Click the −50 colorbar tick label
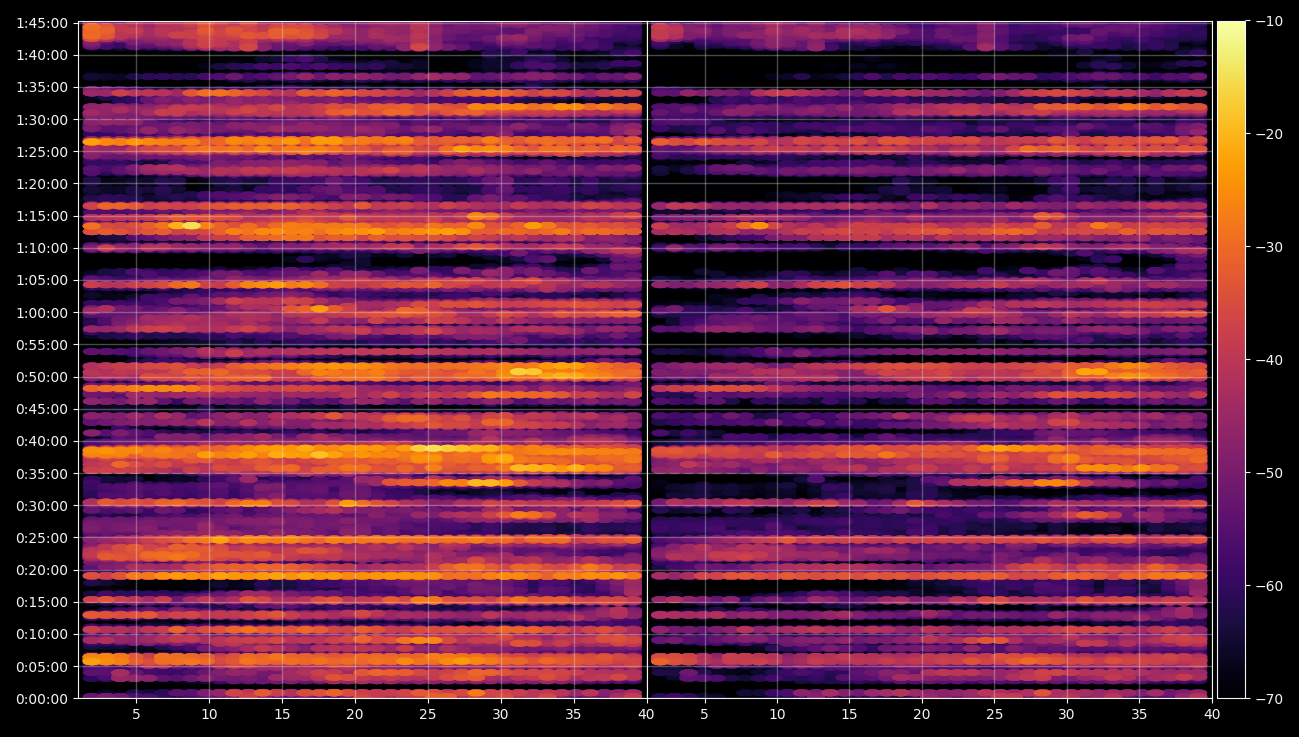This screenshot has width=1299, height=737. (x=1268, y=472)
